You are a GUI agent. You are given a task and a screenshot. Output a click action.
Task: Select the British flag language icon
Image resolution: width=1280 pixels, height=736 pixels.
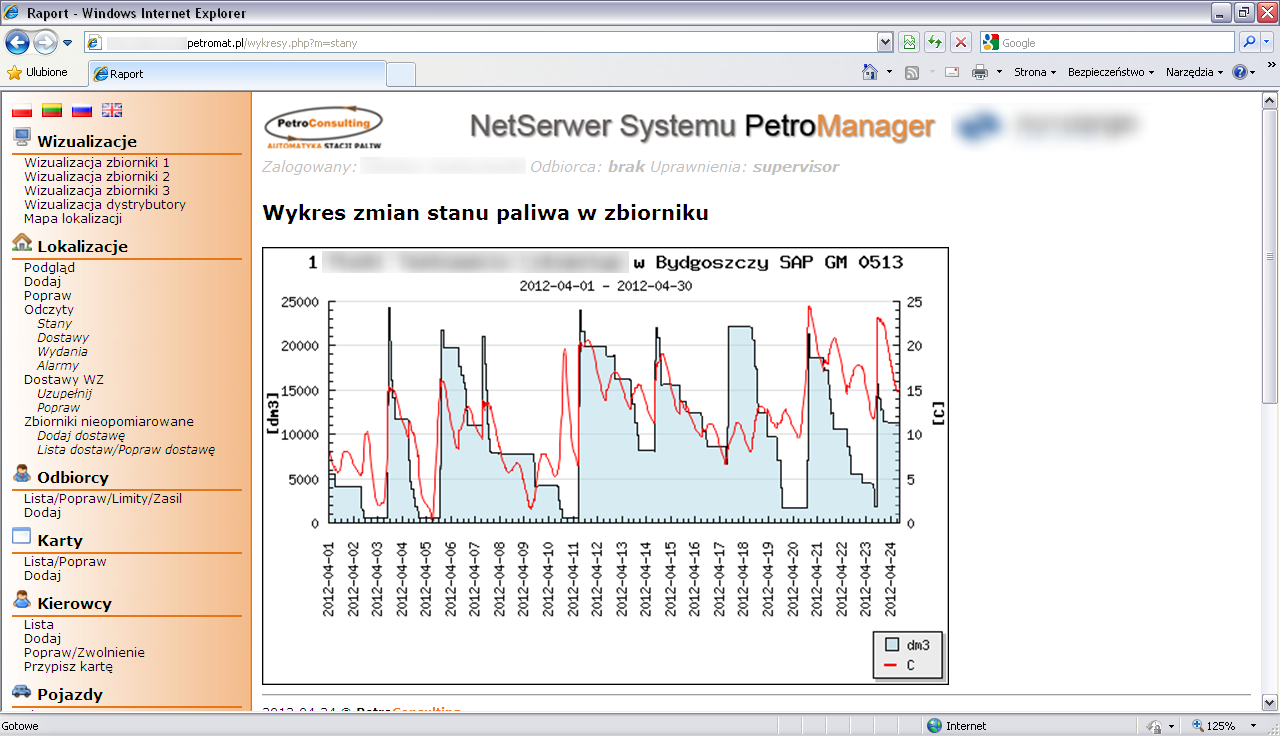[x=112, y=110]
